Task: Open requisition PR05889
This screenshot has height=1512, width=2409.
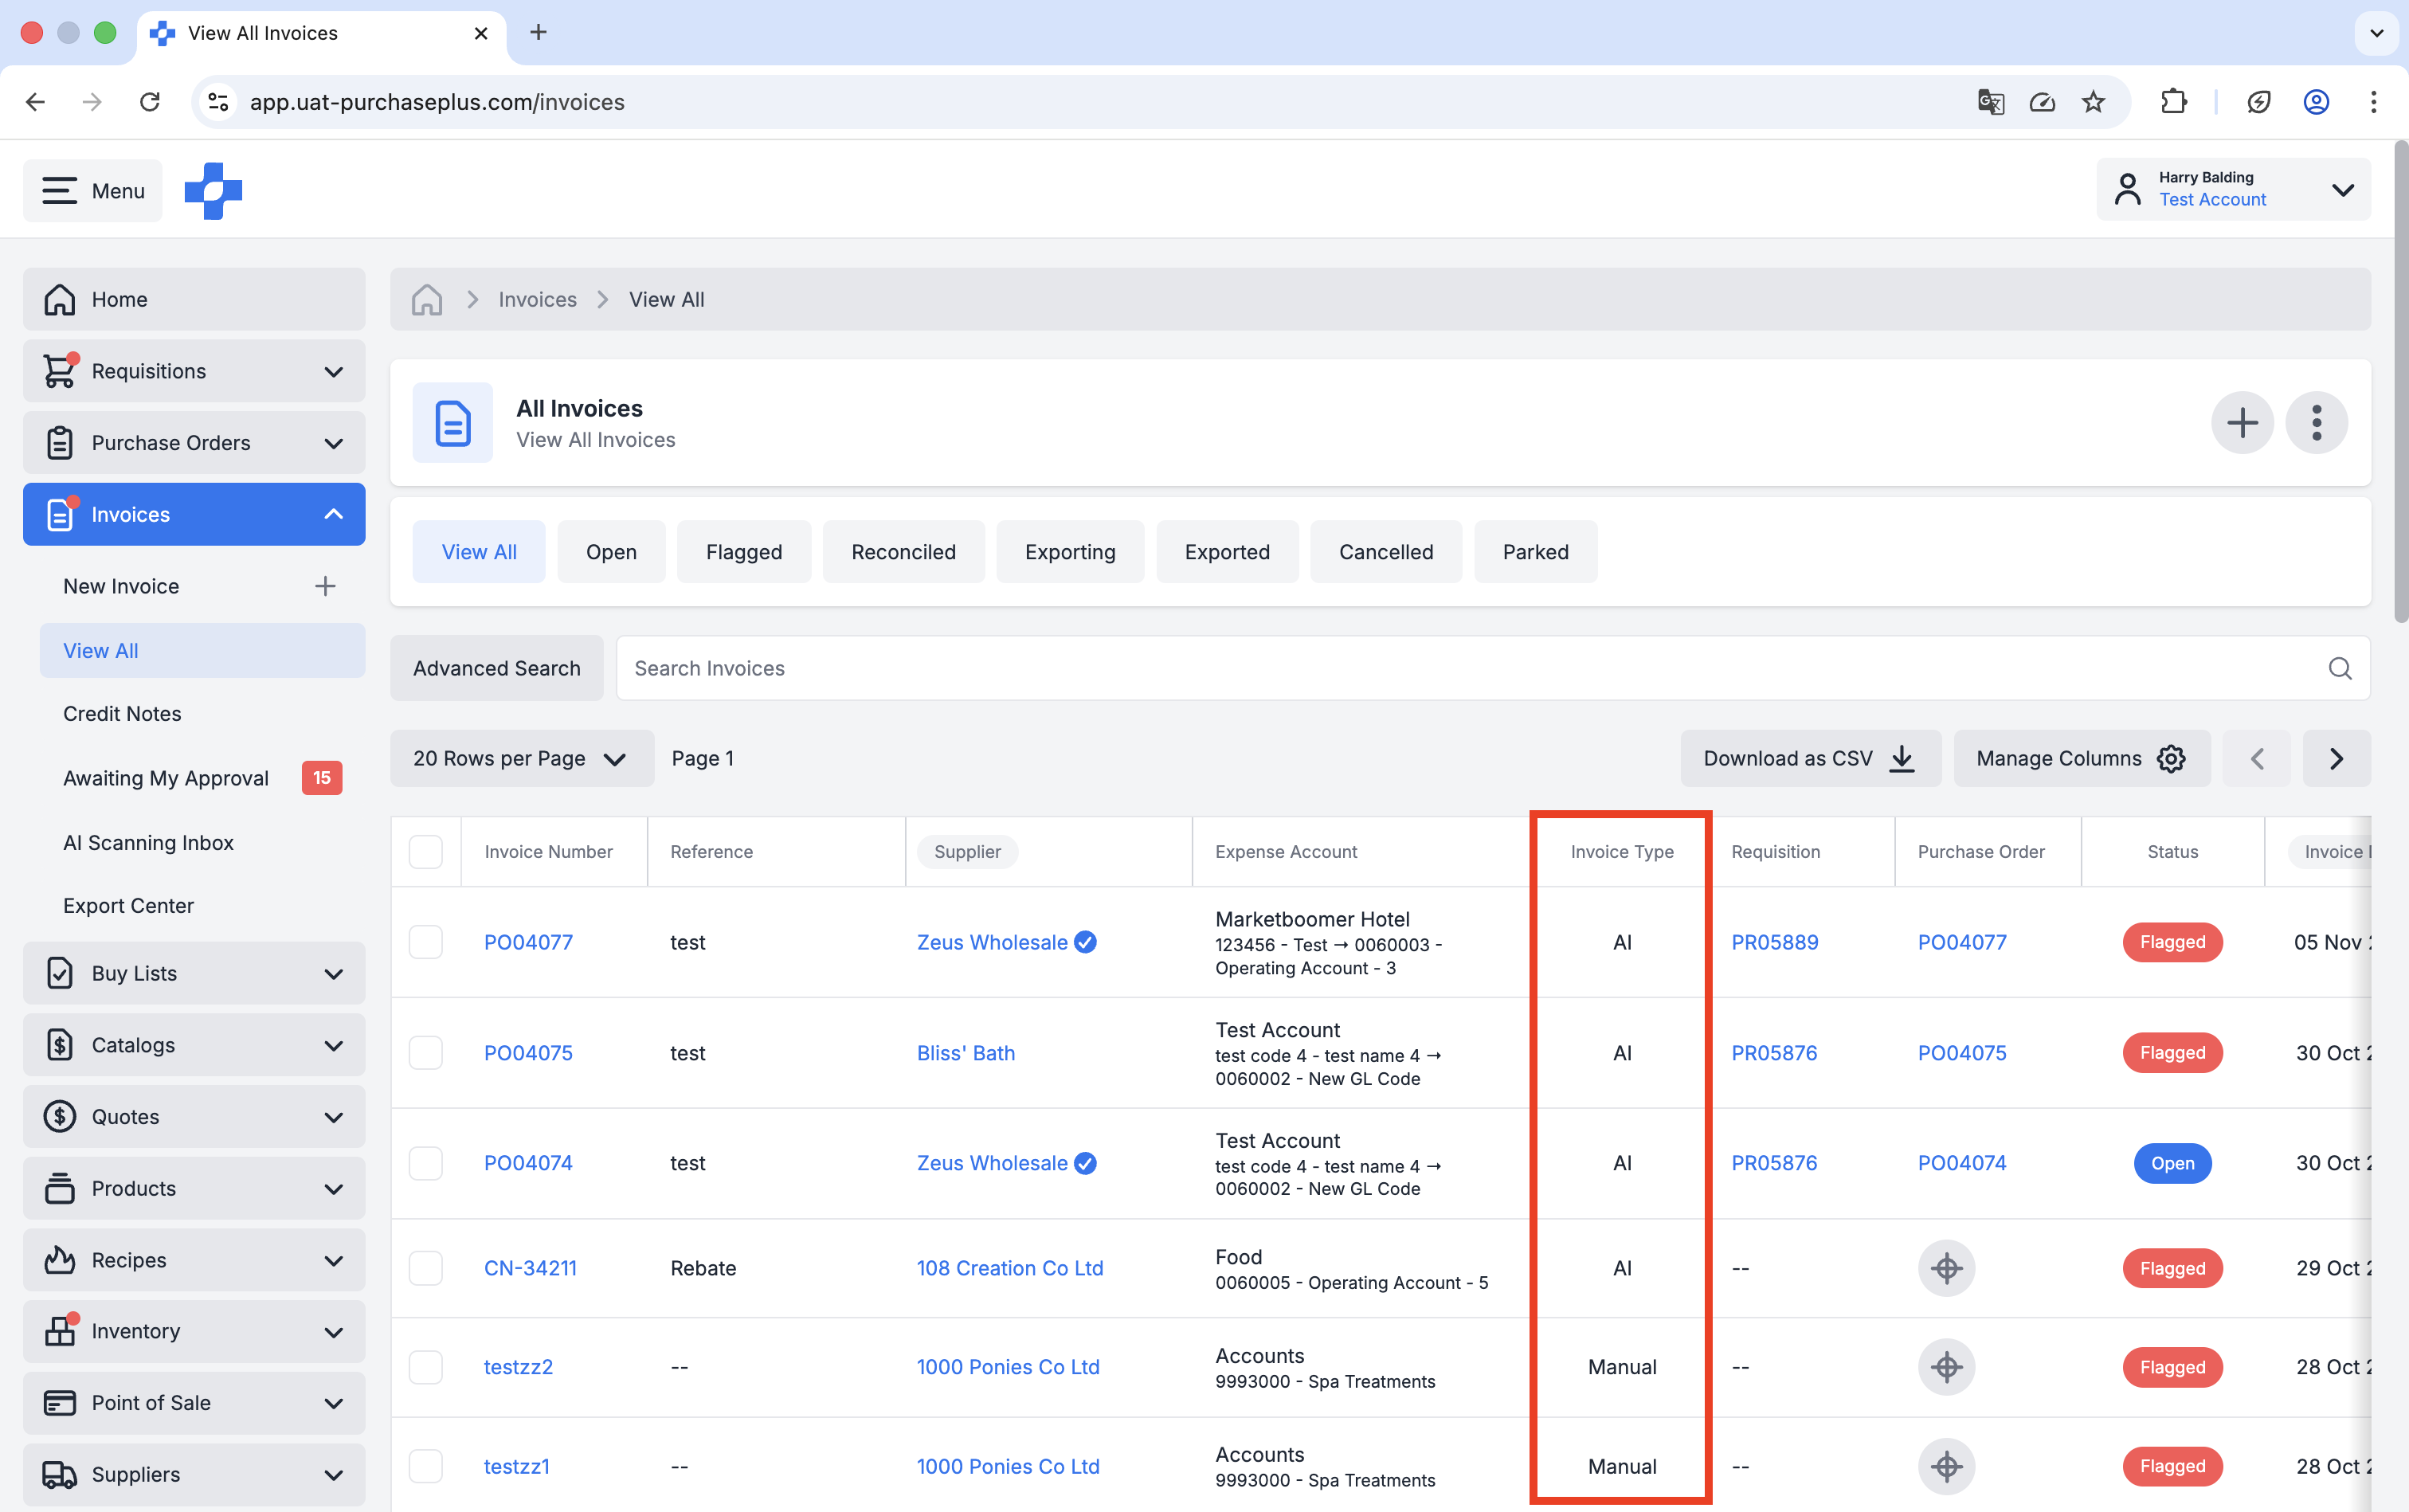Action: (x=1775, y=941)
